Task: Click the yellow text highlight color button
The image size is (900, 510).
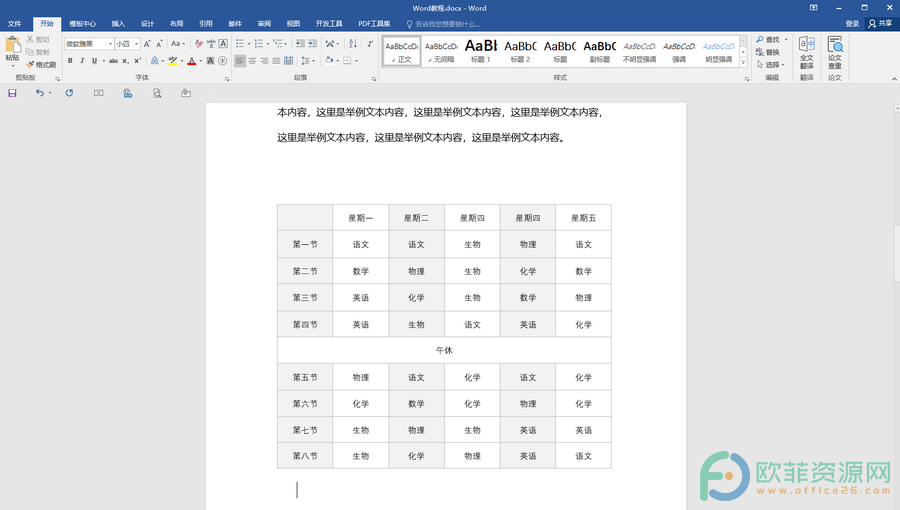Action: [x=172, y=60]
